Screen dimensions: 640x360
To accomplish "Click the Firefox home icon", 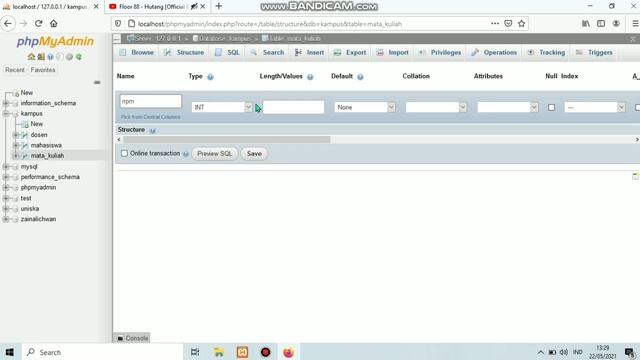I will pos(53,24).
